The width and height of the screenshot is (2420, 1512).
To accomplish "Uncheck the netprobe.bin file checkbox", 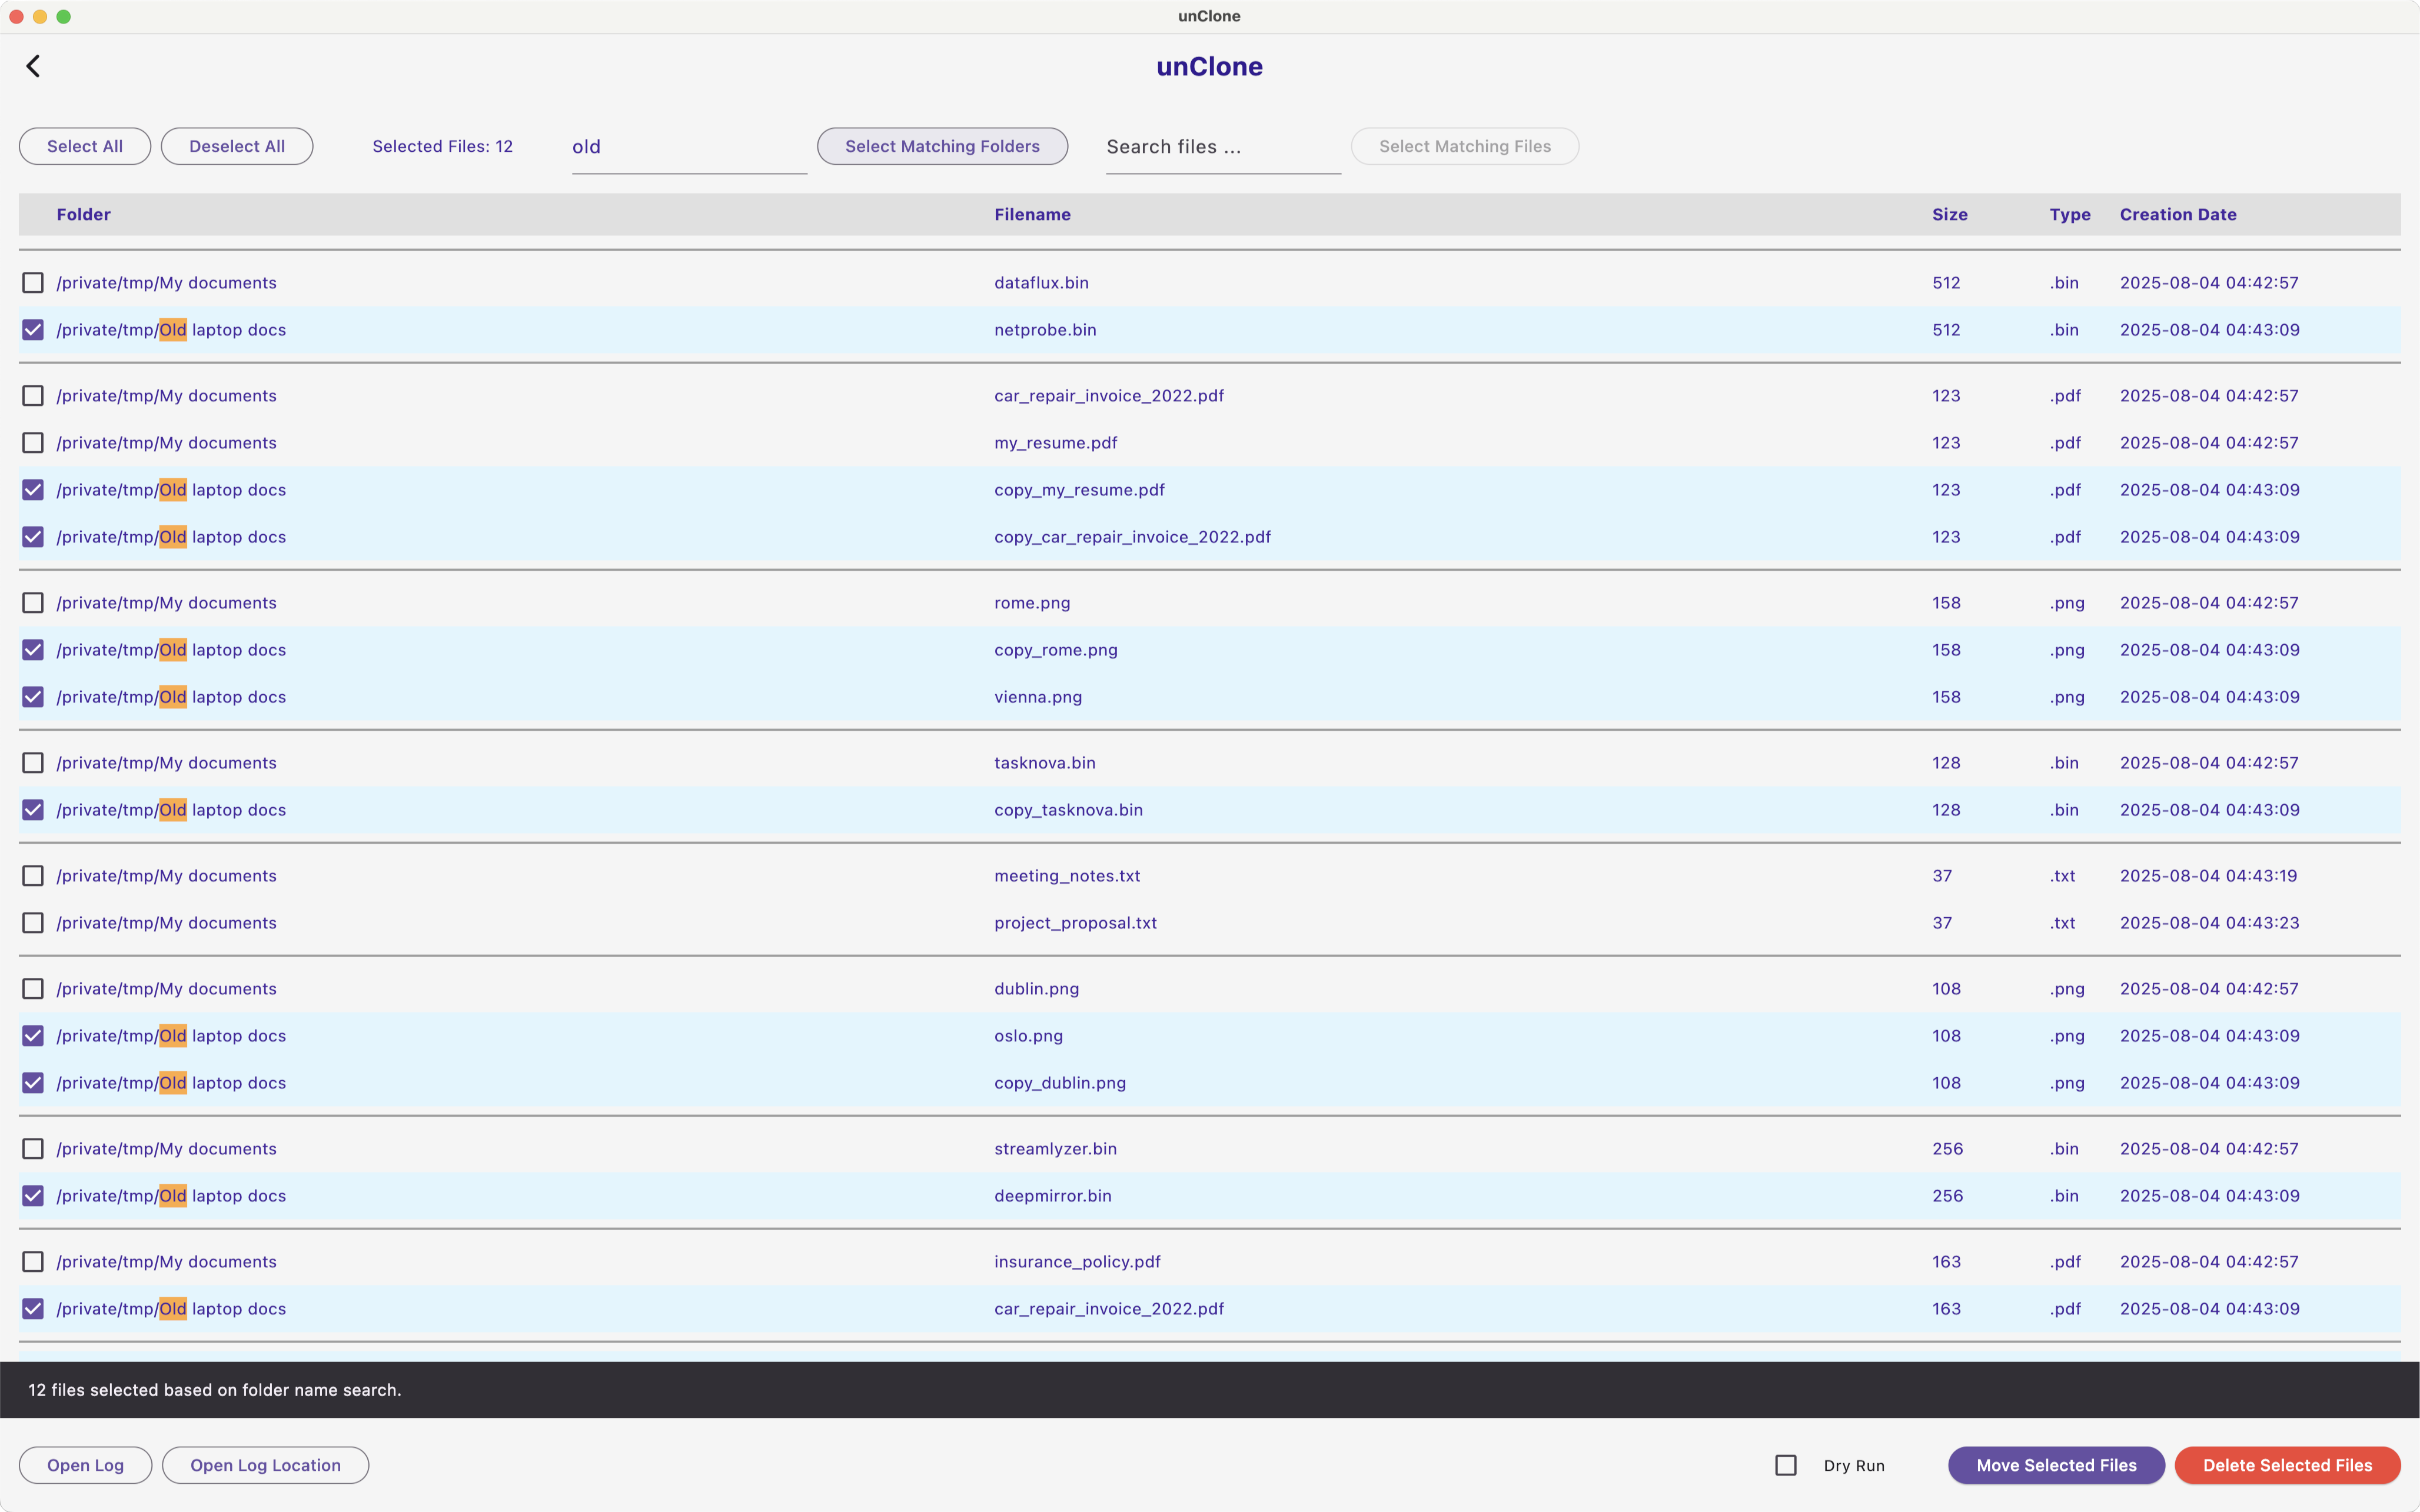I will tap(33, 330).
